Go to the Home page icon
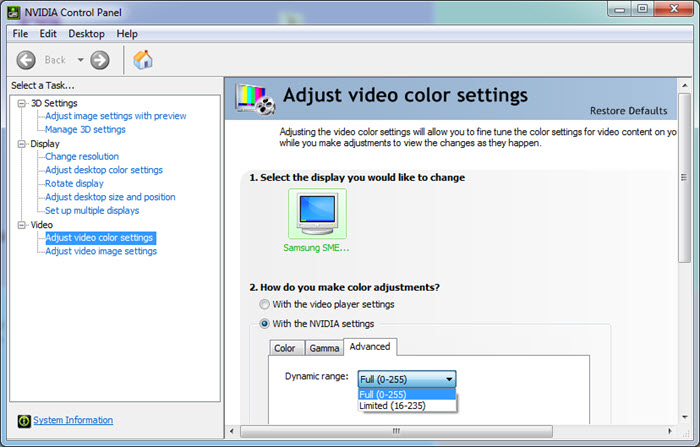 click(x=143, y=60)
